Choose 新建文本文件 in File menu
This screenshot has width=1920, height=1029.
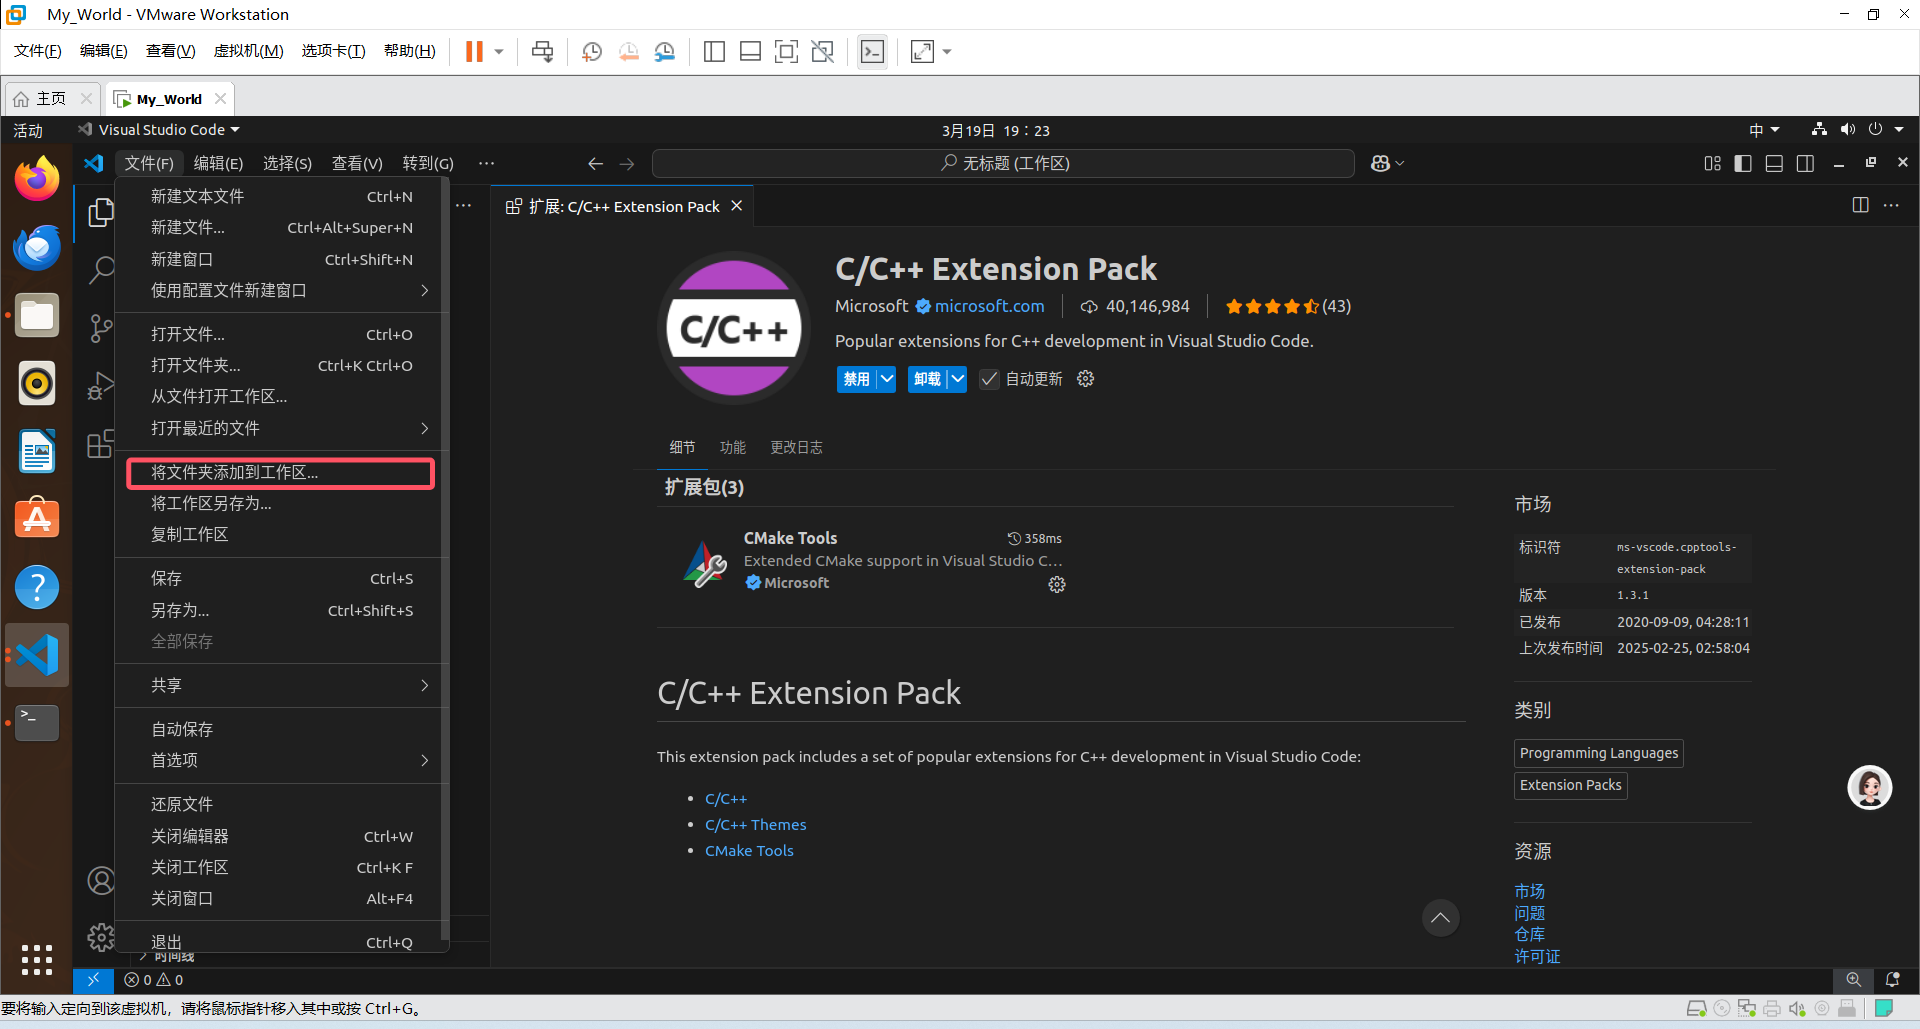point(281,196)
